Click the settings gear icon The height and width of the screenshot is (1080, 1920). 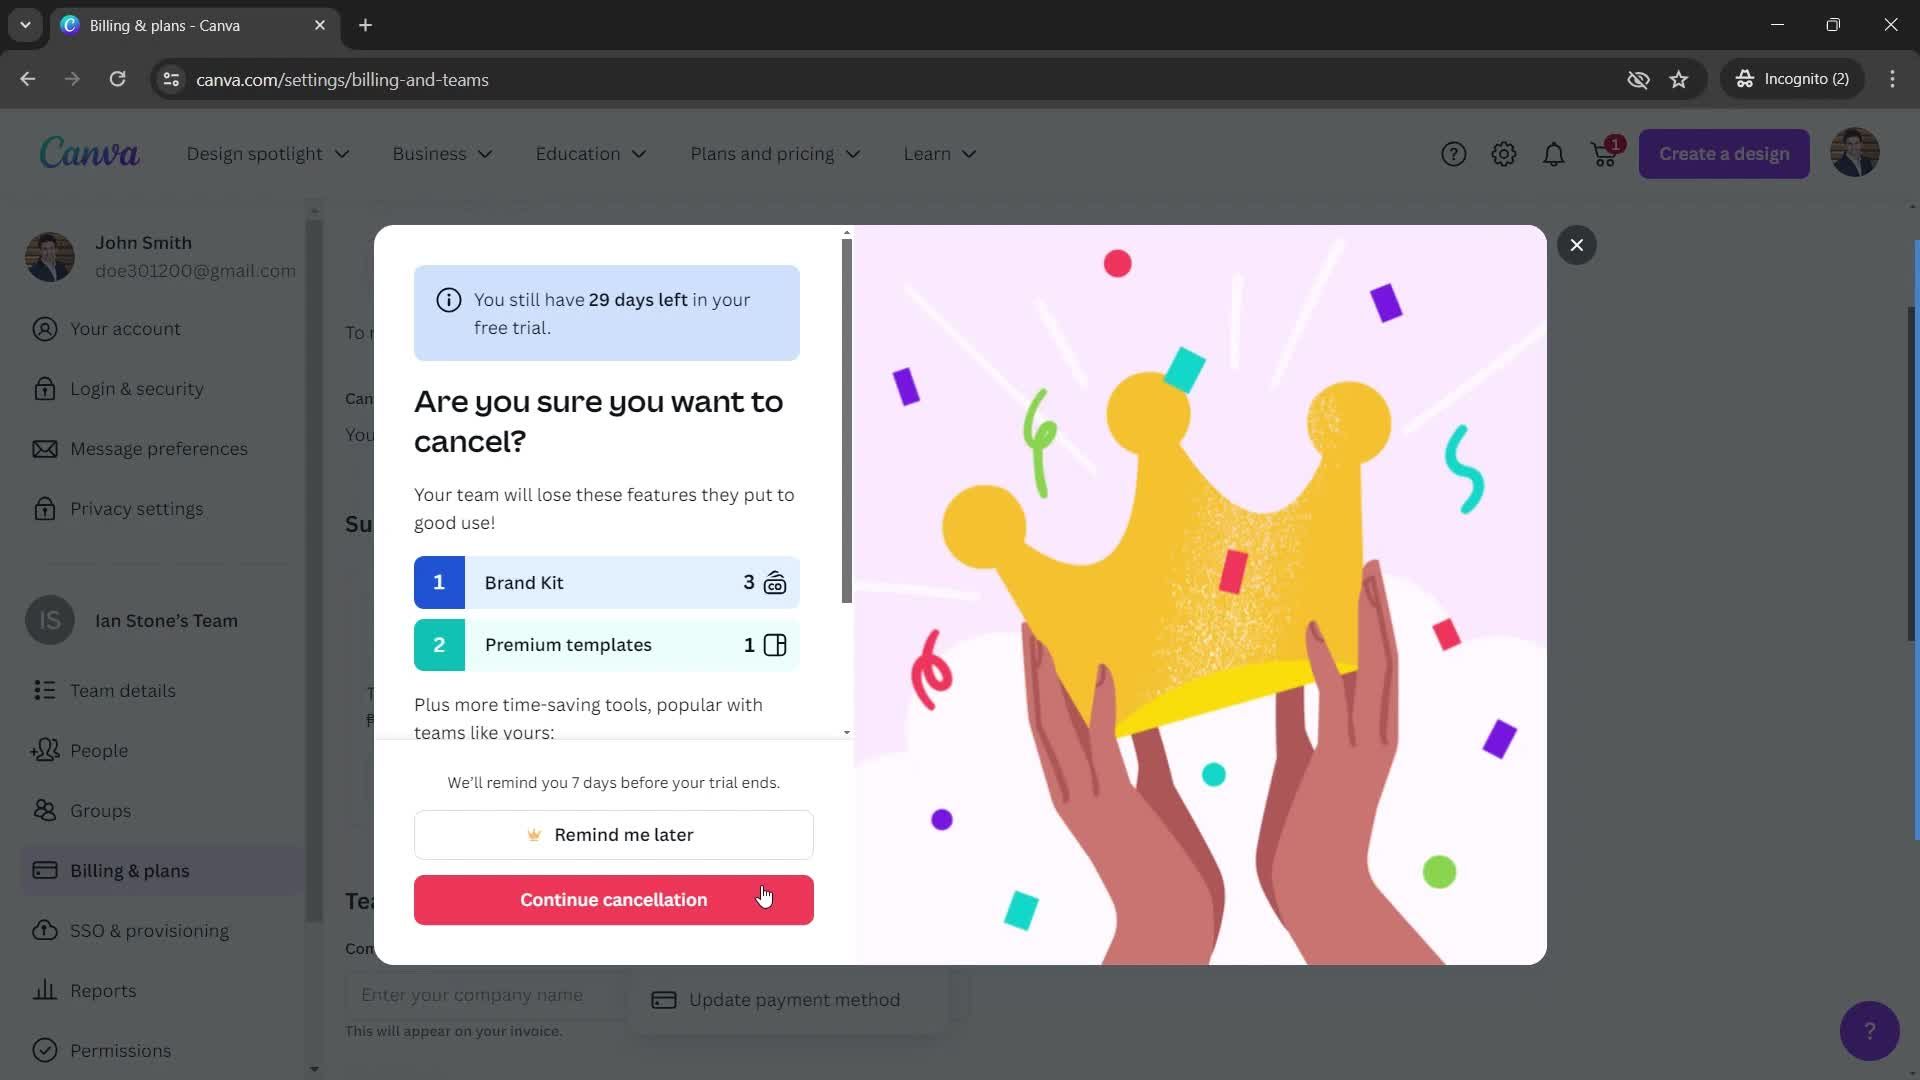pos(1505,154)
